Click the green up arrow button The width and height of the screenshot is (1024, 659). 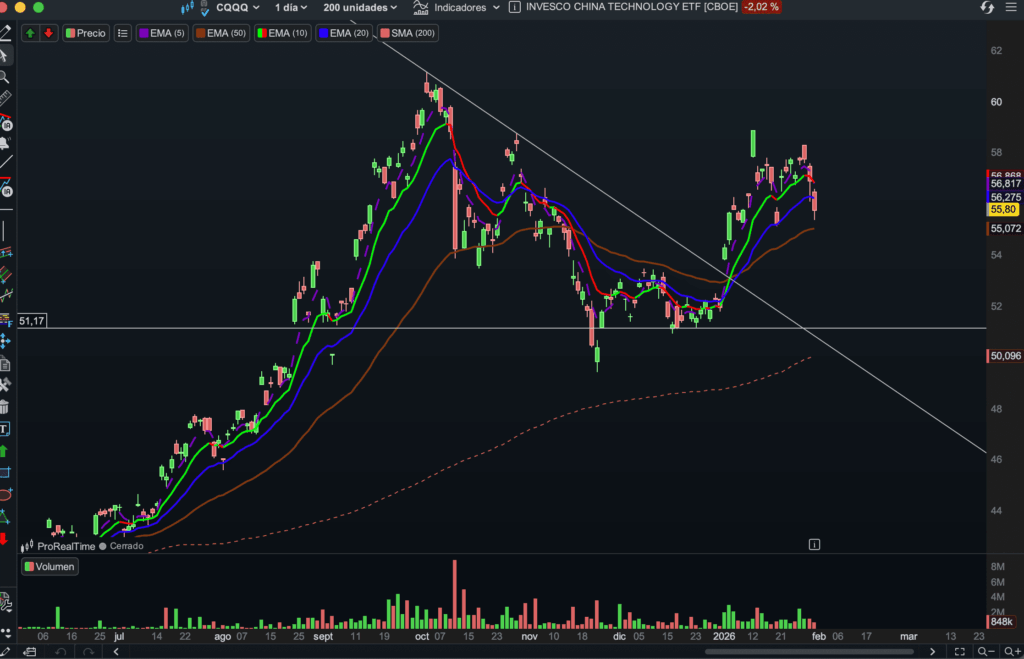[30, 33]
